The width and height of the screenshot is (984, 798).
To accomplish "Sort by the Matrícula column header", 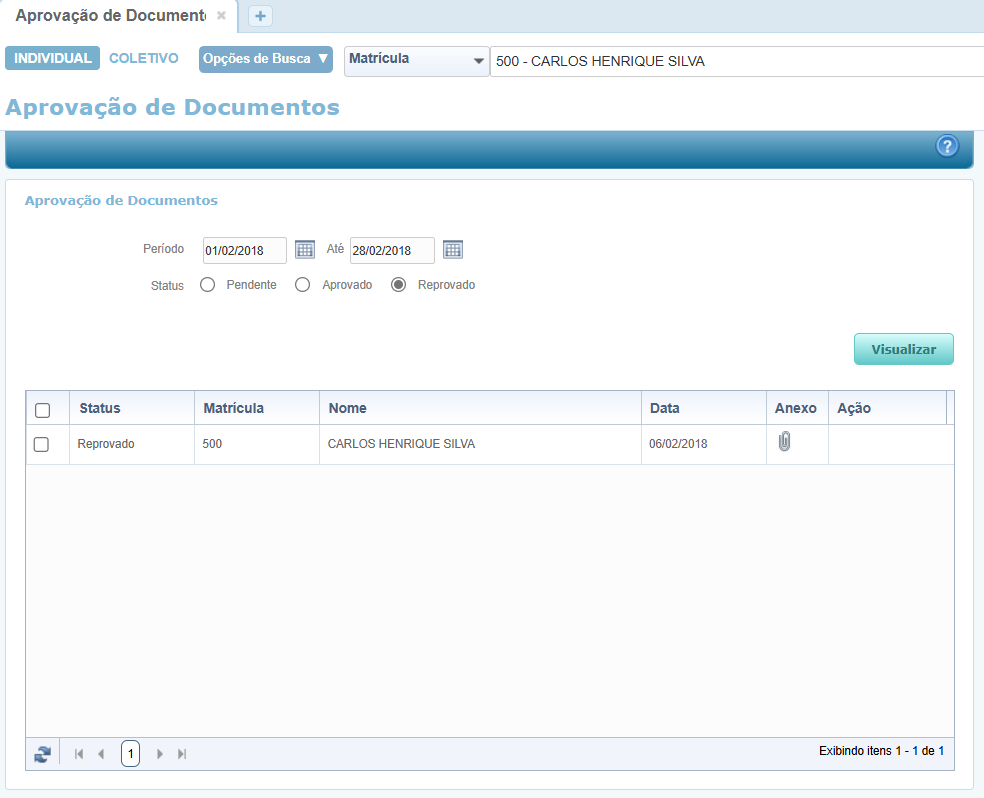I will click(x=257, y=408).
